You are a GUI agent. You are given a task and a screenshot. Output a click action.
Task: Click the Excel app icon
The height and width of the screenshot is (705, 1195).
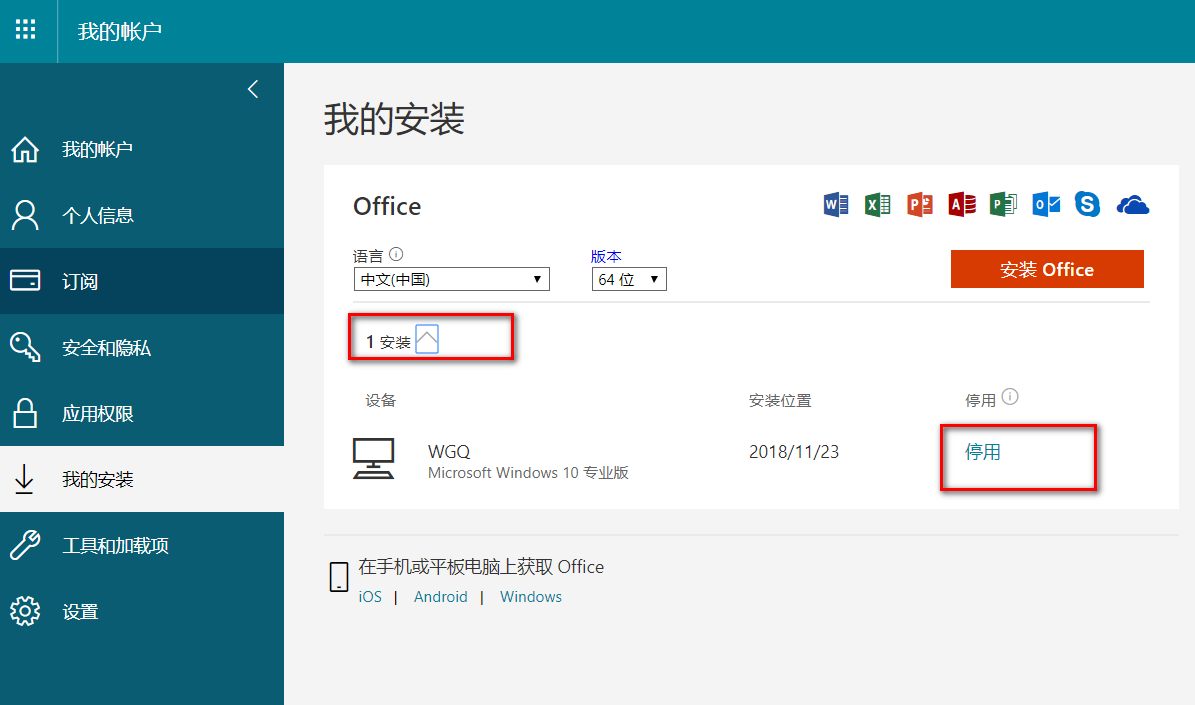[x=878, y=204]
